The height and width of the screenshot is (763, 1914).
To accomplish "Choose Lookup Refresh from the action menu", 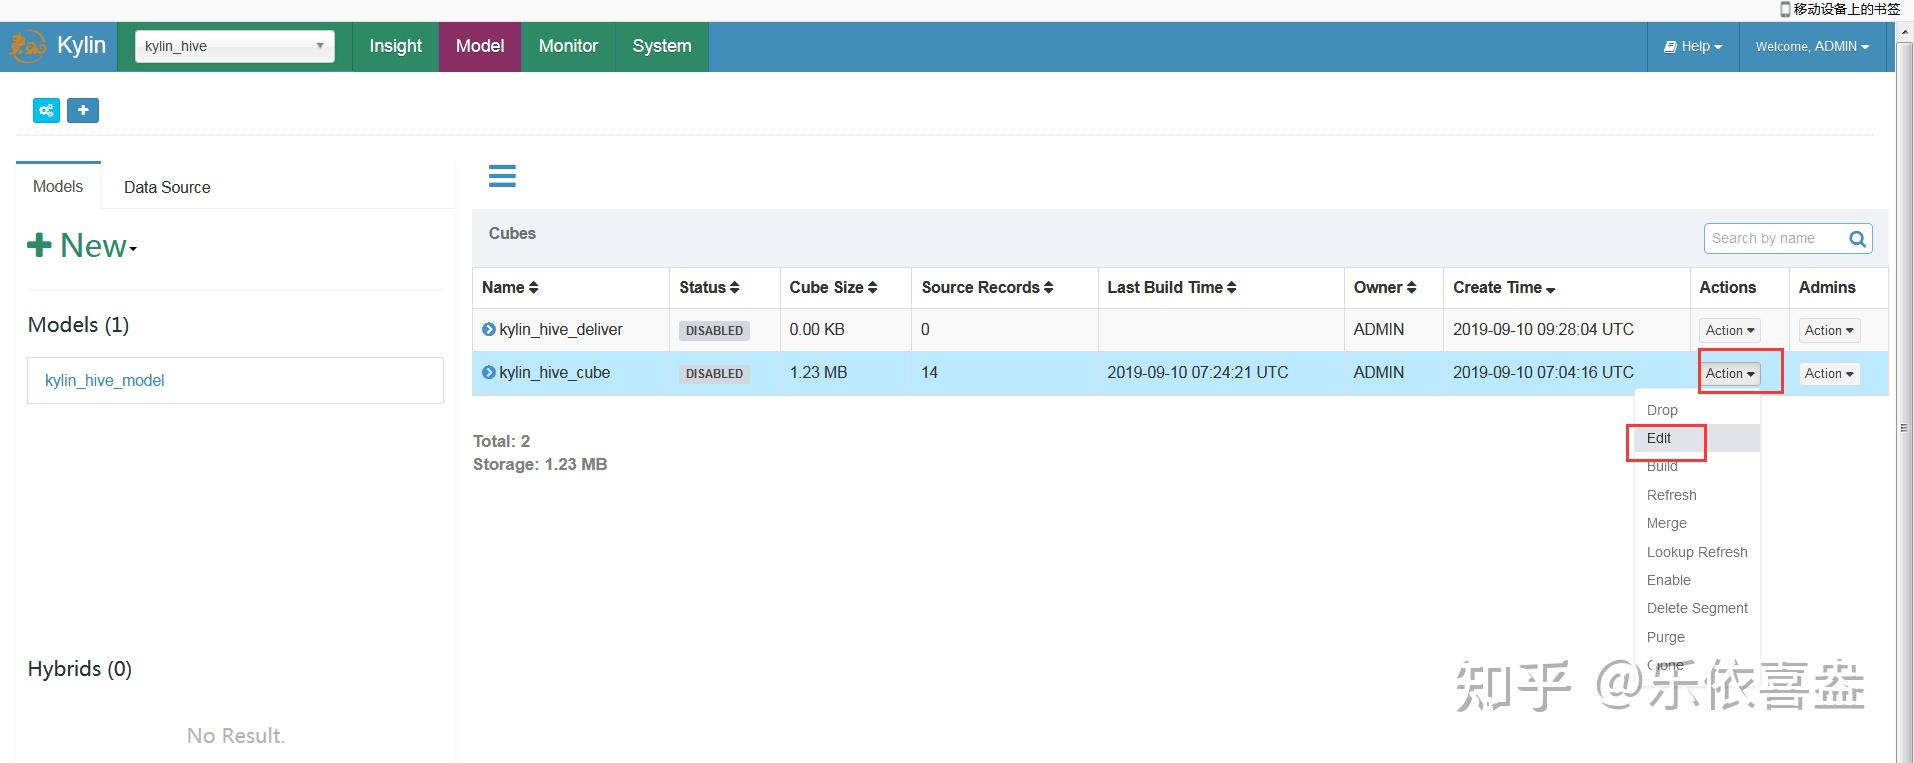I will [x=1697, y=552].
